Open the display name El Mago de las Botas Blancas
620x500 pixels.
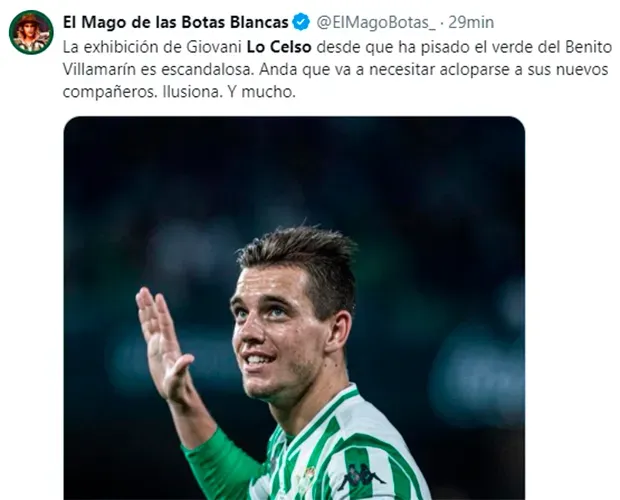point(176,22)
